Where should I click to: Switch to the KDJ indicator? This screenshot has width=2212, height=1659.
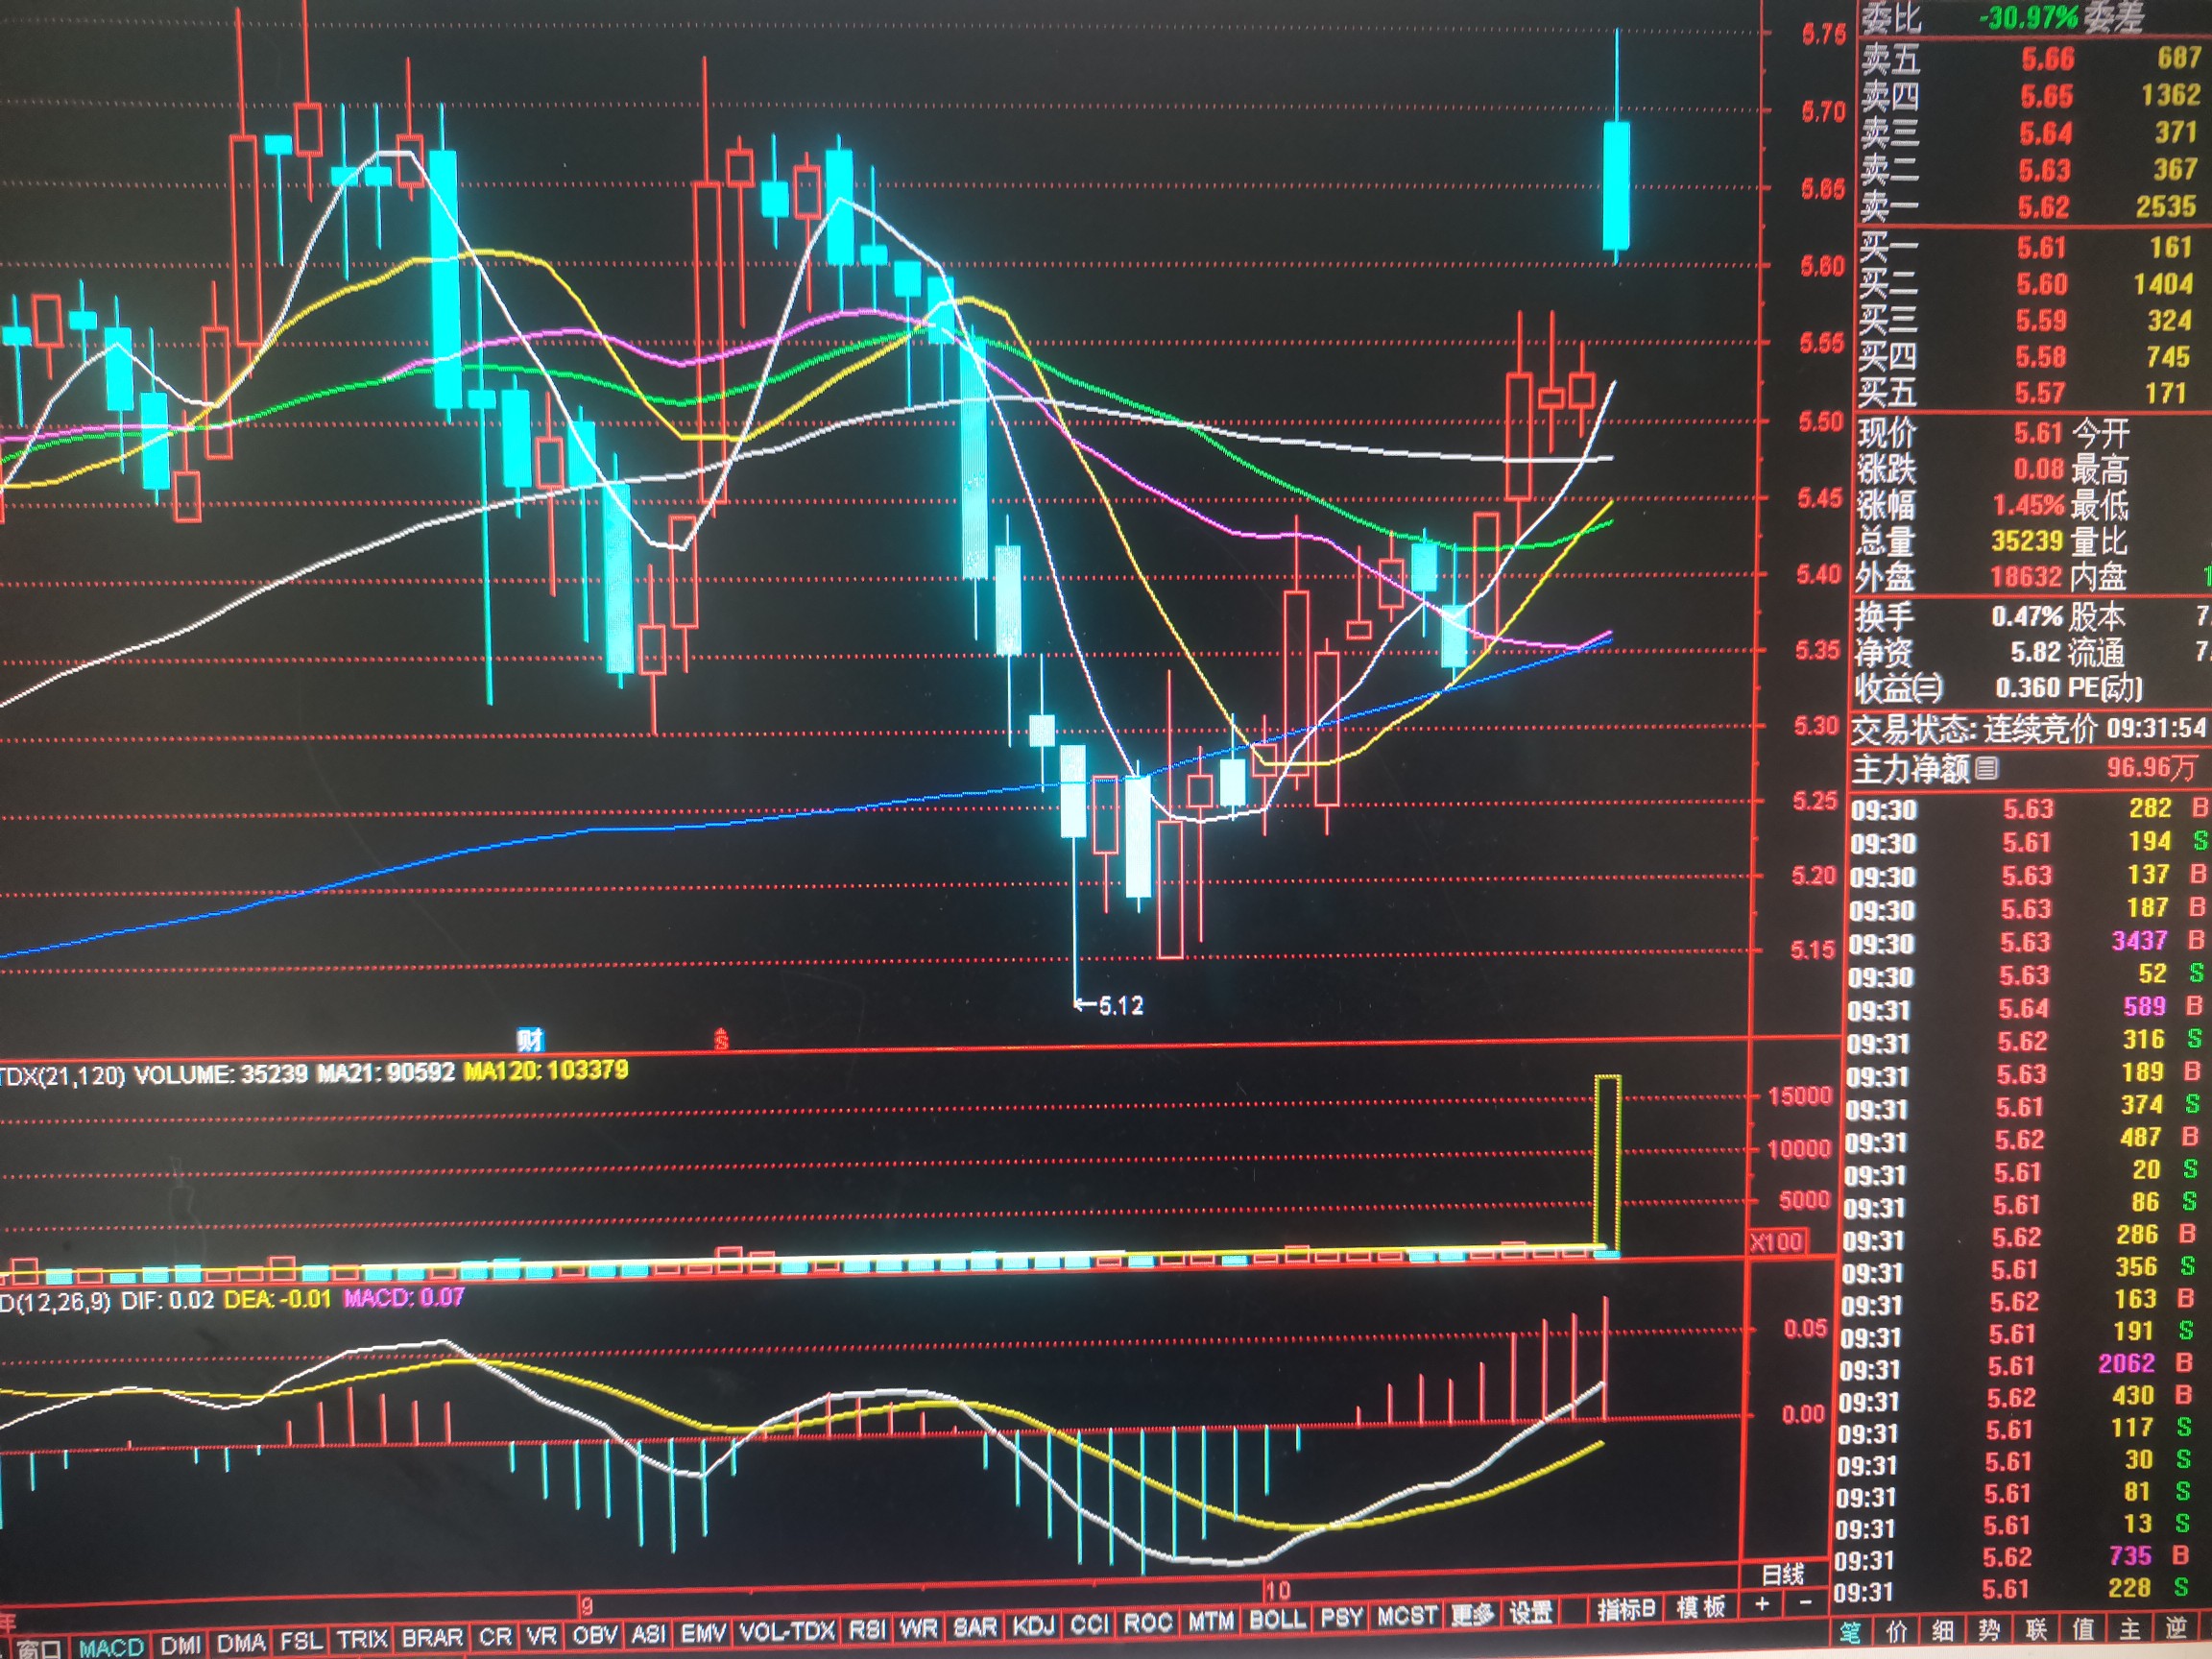(x=1033, y=1625)
